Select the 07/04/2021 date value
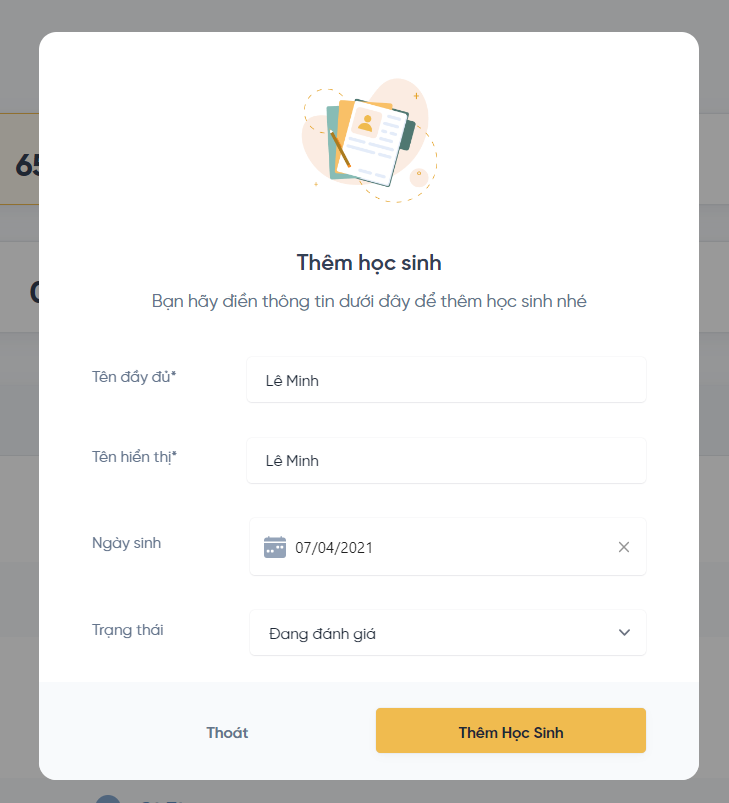The height and width of the screenshot is (803, 729). tap(334, 548)
